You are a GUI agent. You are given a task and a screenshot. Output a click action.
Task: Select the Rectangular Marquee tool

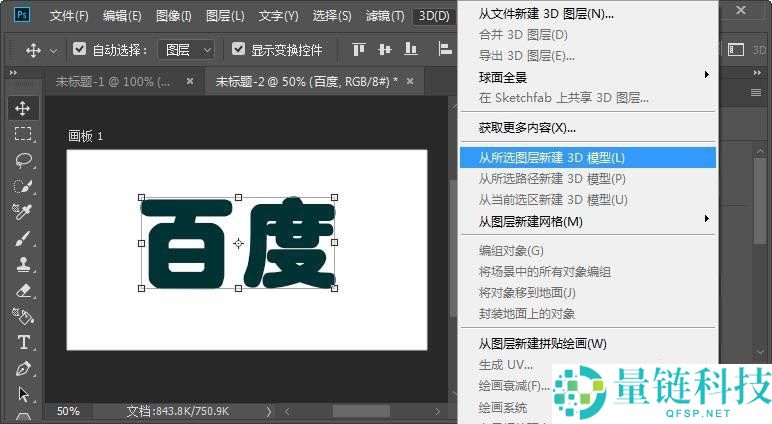pos(23,134)
